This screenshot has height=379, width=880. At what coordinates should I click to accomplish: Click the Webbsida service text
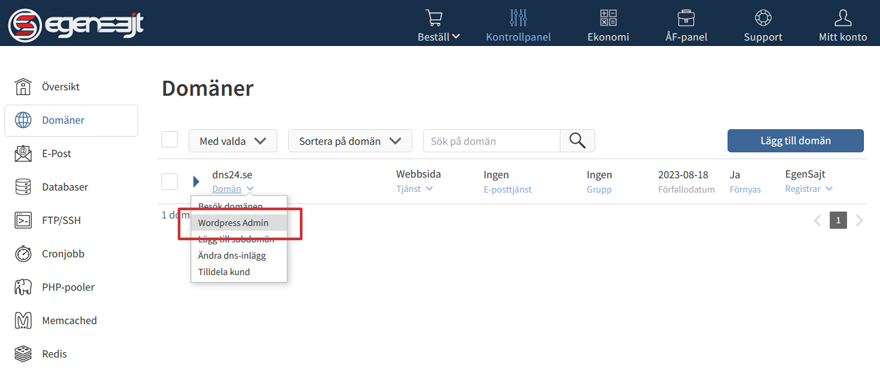418,174
